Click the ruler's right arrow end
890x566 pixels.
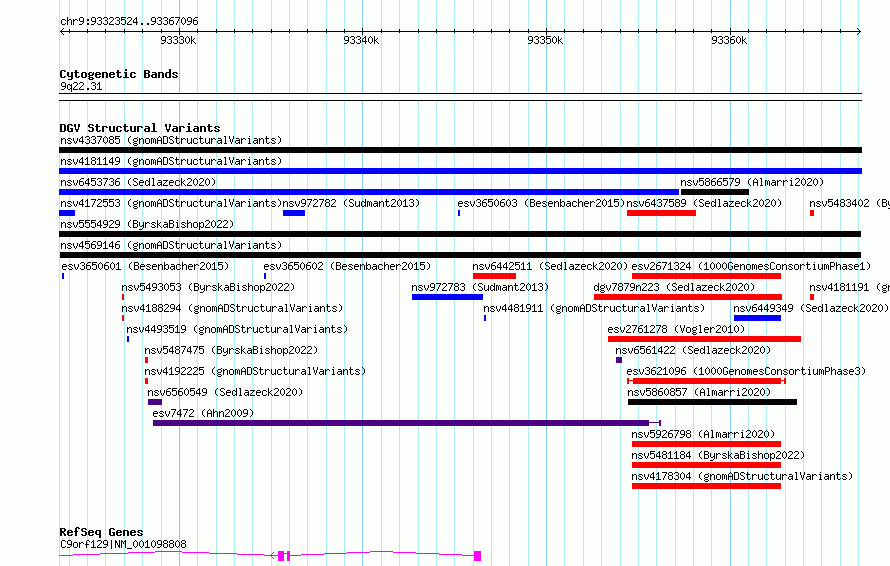pos(859,32)
